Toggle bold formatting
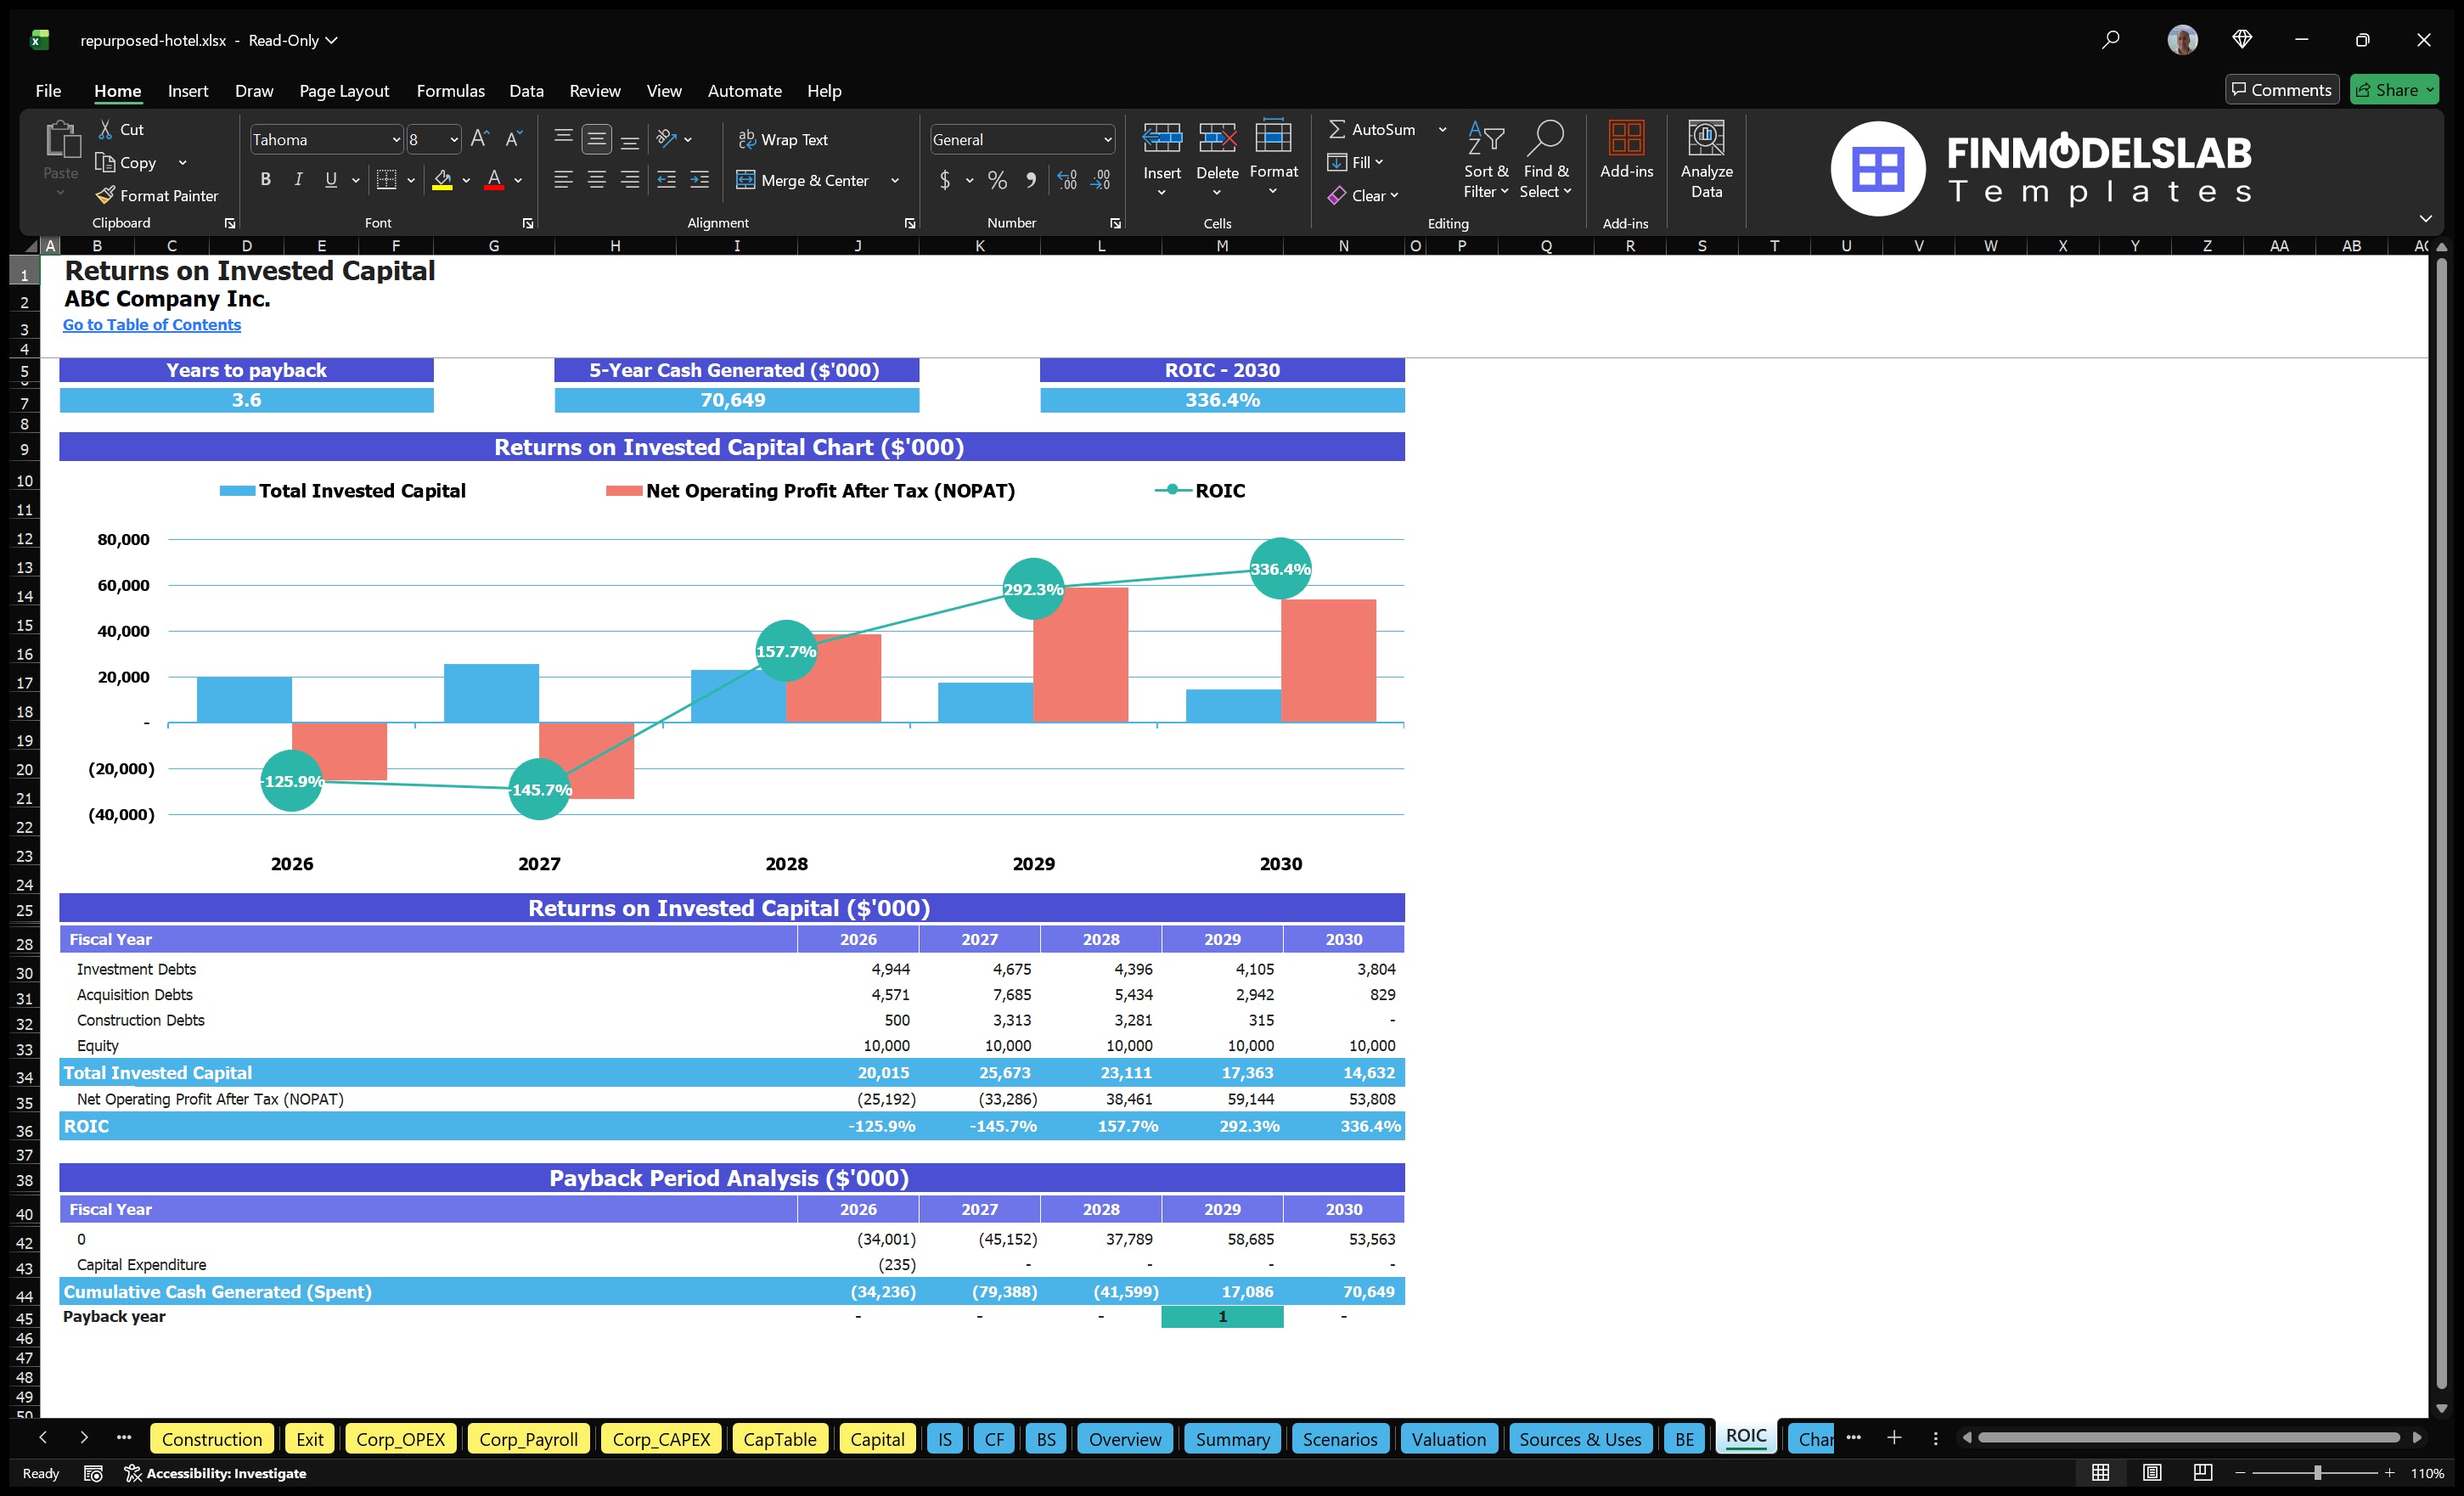 click(265, 179)
